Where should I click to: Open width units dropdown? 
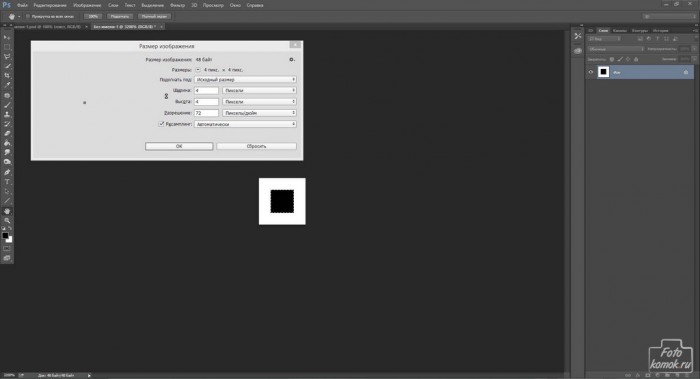259,90
